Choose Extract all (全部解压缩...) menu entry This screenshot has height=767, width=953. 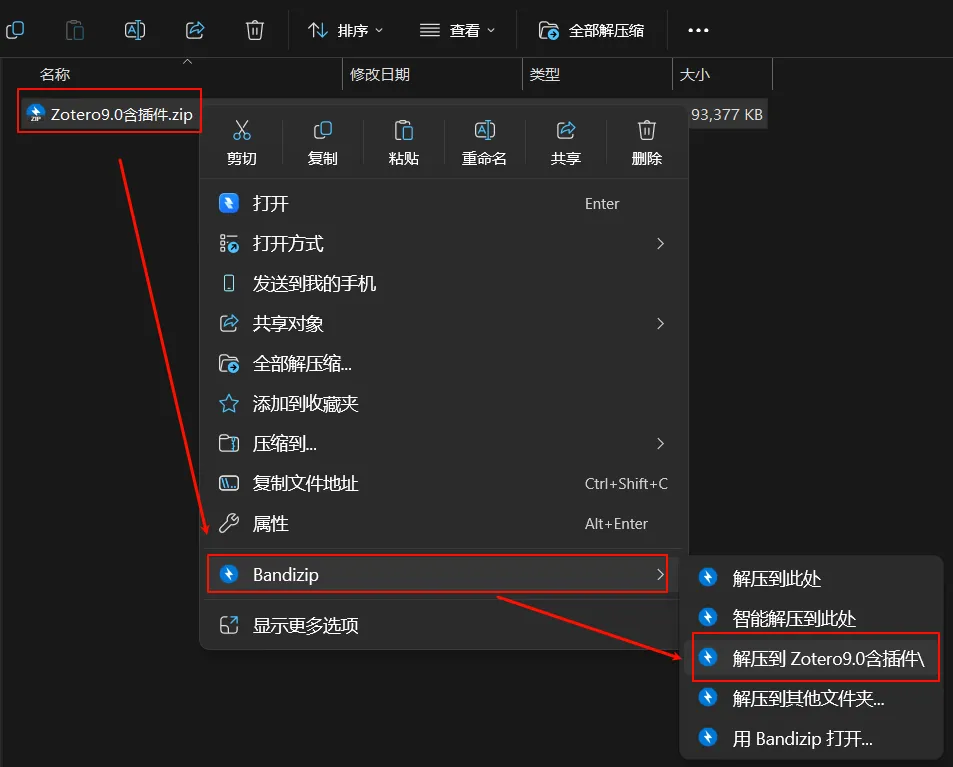coord(444,363)
